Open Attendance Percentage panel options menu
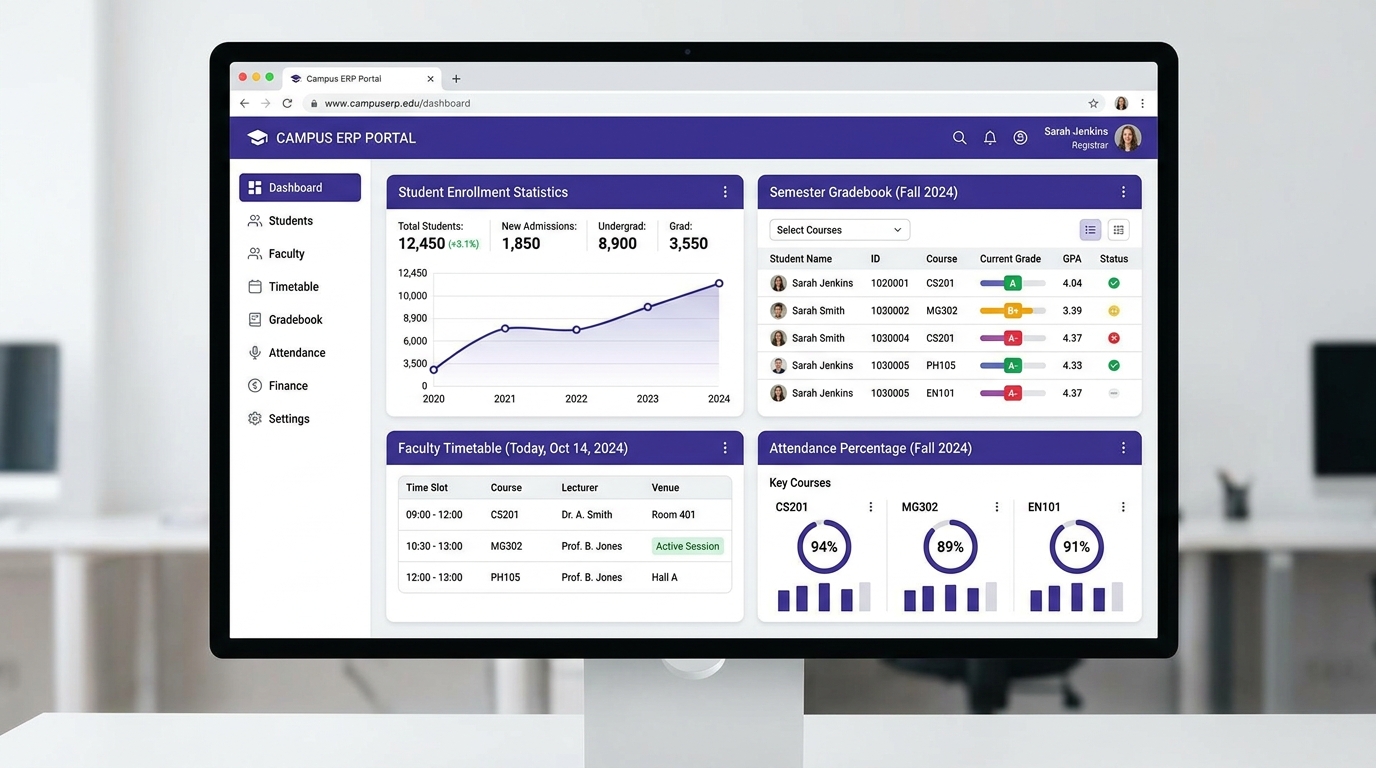 pyautogui.click(x=1123, y=448)
